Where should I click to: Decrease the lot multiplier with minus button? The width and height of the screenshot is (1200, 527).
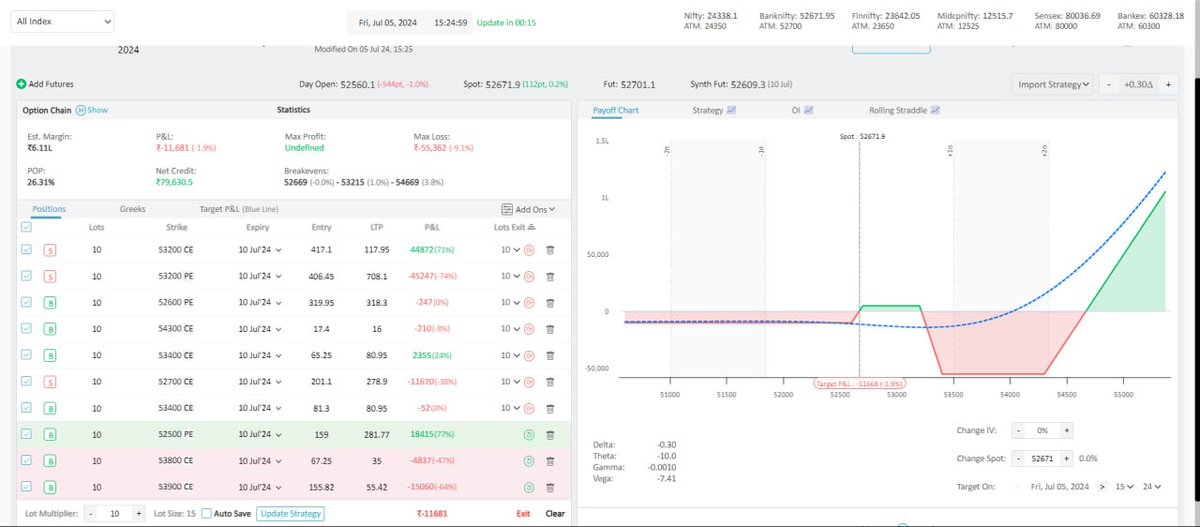point(91,513)
